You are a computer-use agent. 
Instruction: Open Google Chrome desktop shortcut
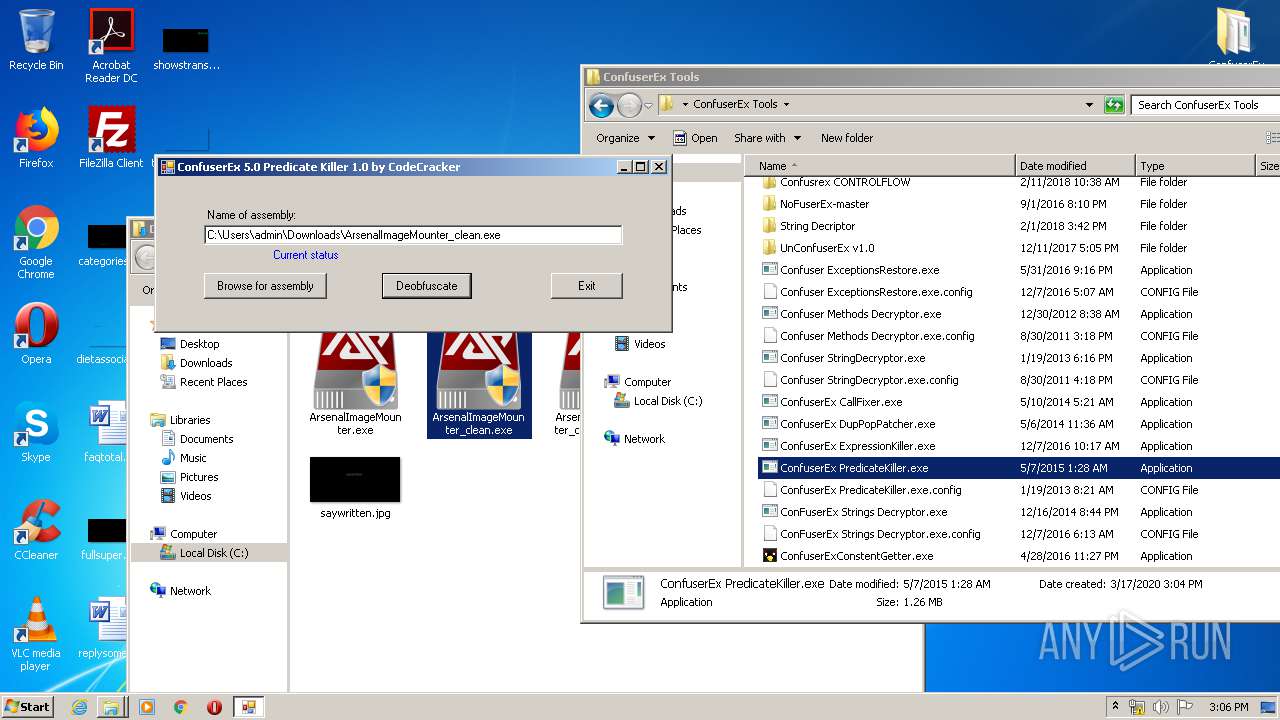(x=36, y=243)
